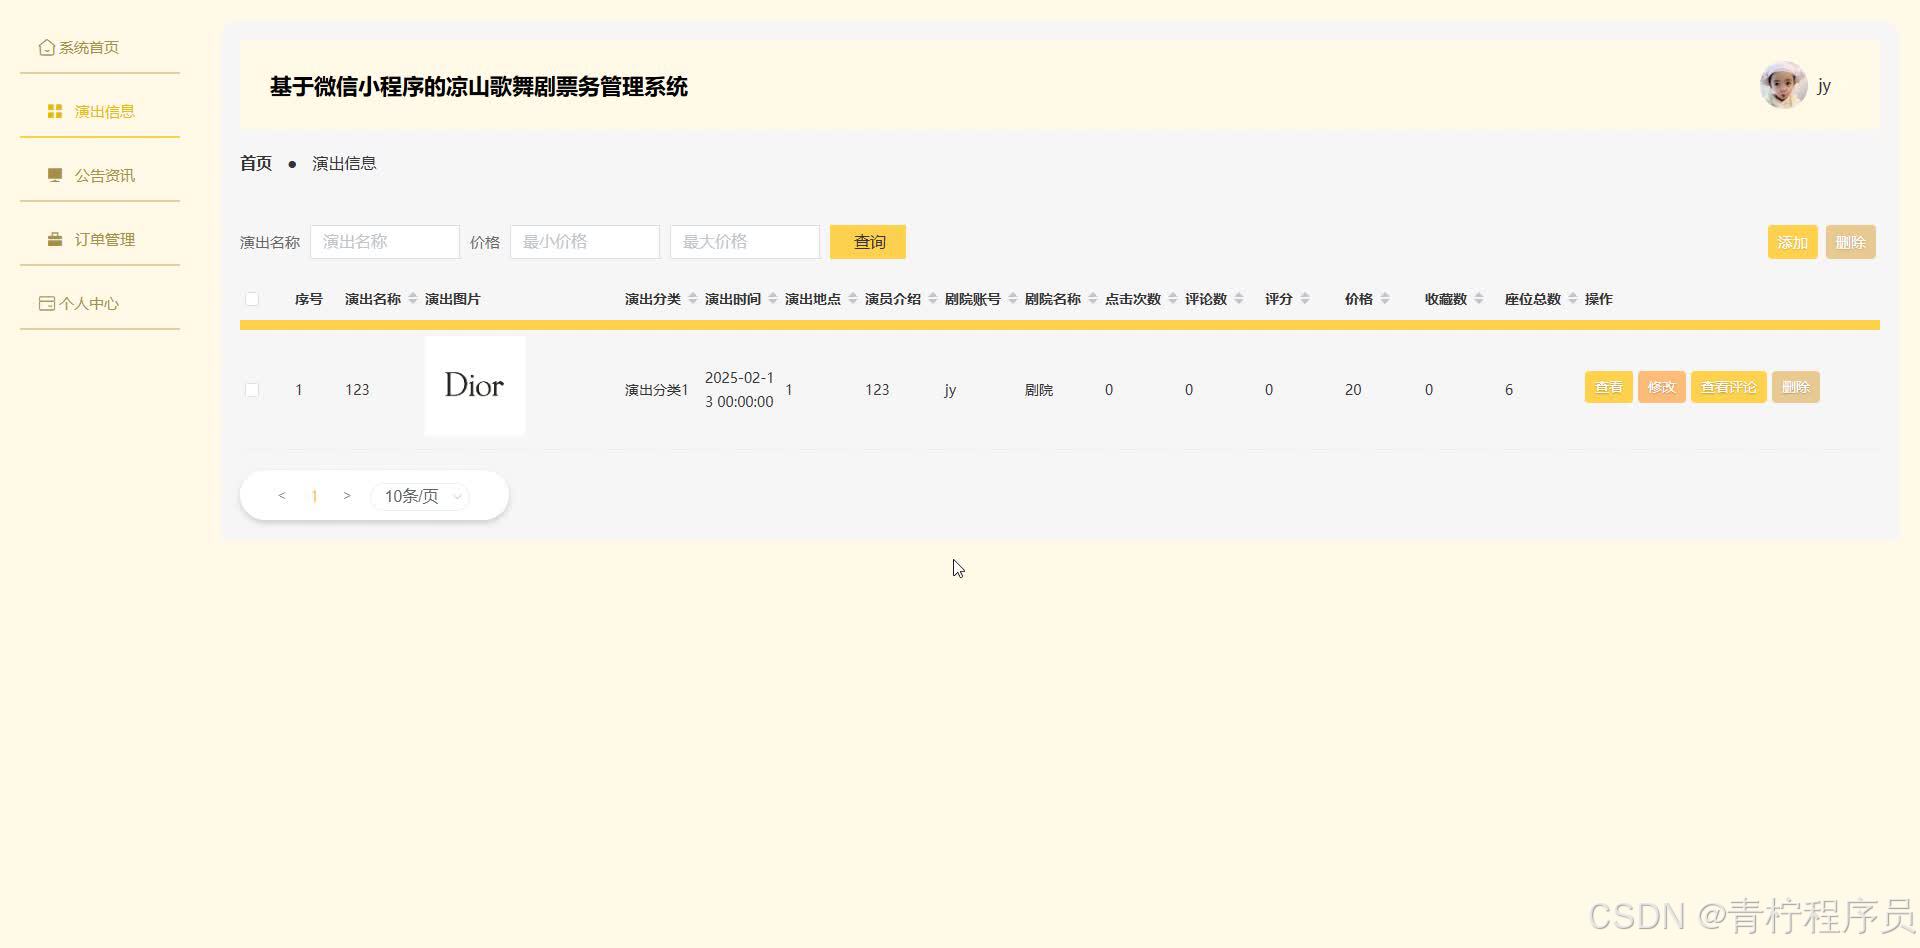This screenshot has width=1920, height=948.
Task: Toggle the select-all checkbox in table header
Action: [251, 298]
